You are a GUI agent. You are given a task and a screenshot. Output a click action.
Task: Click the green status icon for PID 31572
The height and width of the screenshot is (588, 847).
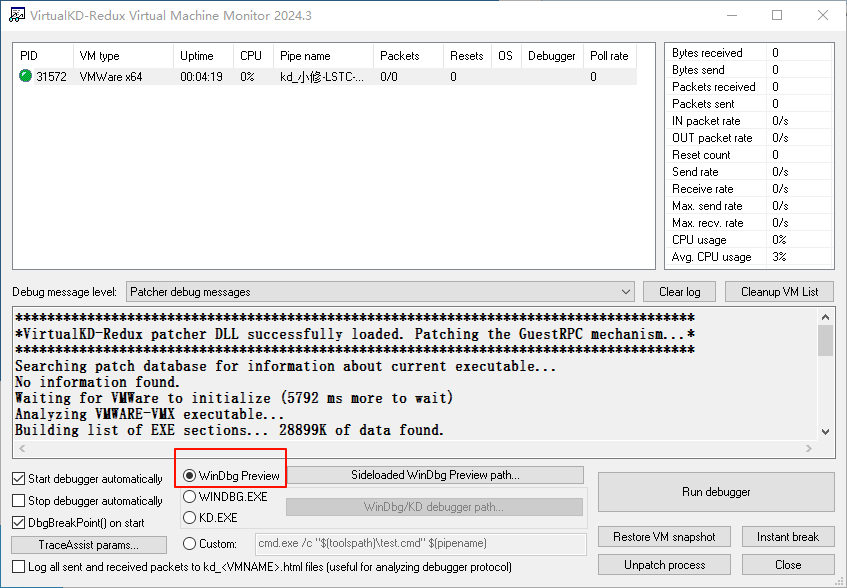pyautogui.click(x=25, y=76)
